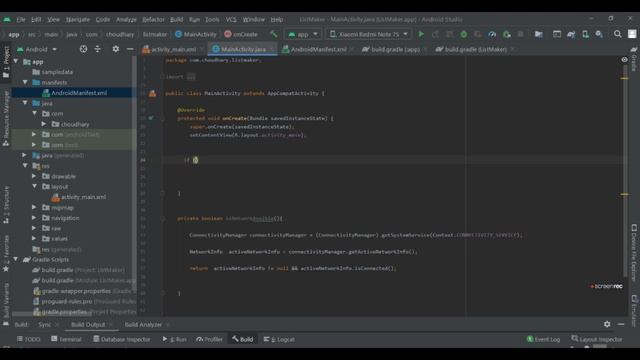Open the Terminal tool window

click(x=66, y=339)
